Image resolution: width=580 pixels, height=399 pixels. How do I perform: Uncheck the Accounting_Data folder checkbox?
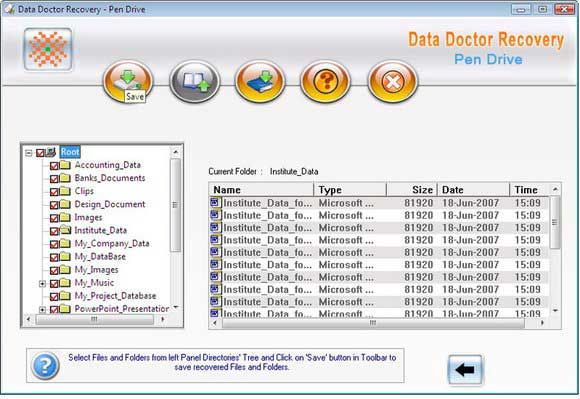tap(54, 166)
